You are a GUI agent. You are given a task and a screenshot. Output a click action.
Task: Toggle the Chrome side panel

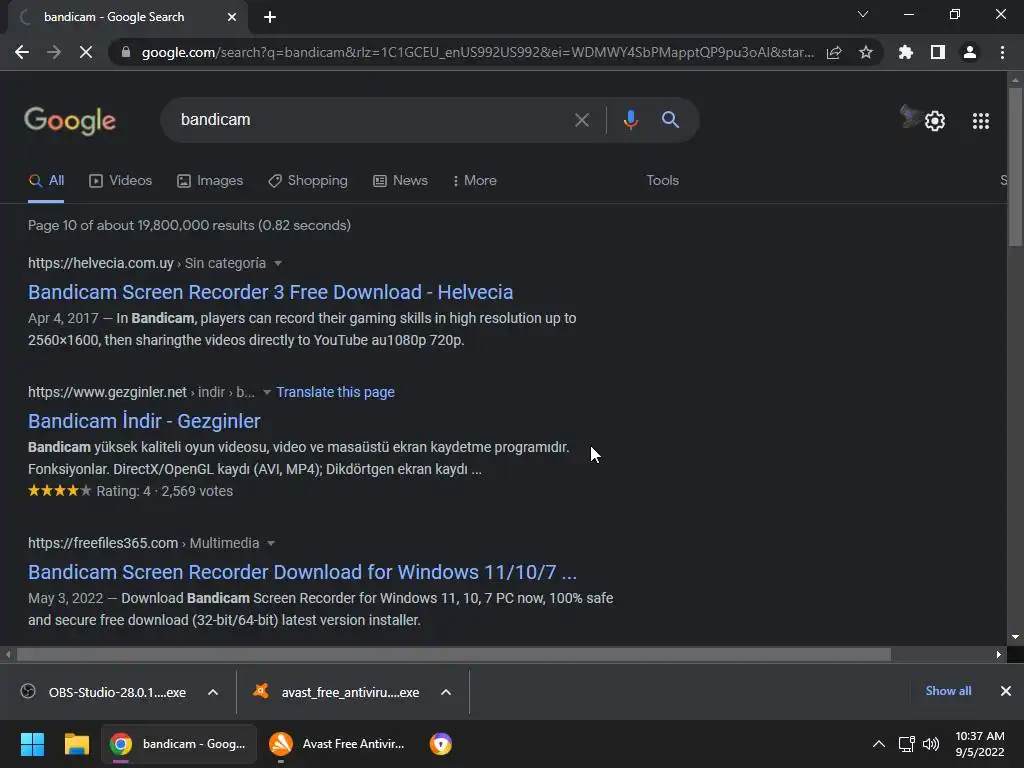point(938,52)
